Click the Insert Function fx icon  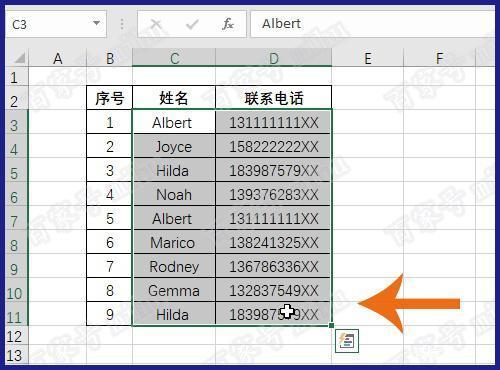[228, 24]
